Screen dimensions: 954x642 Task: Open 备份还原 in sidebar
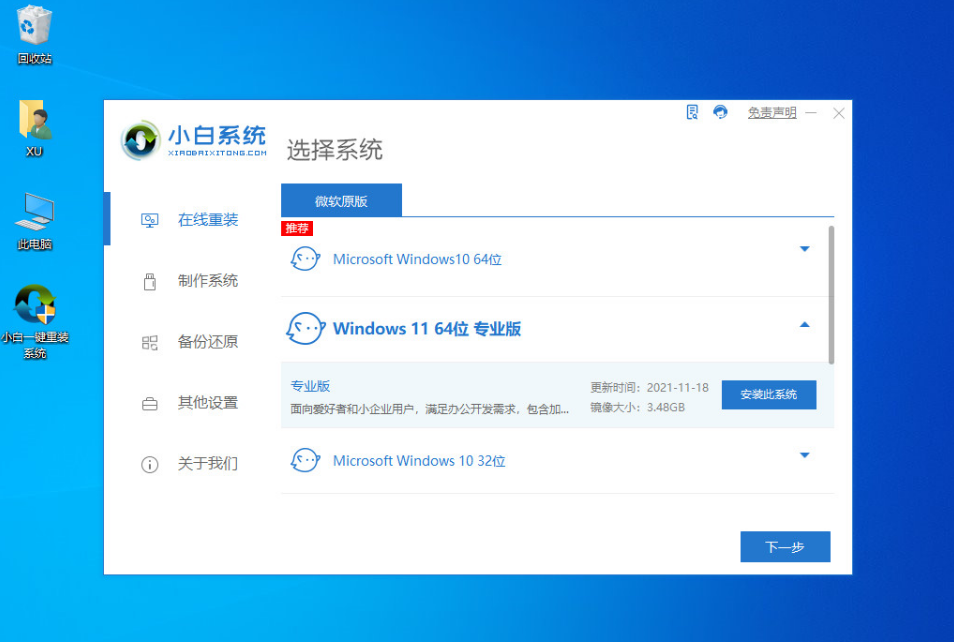click(207, 342)
